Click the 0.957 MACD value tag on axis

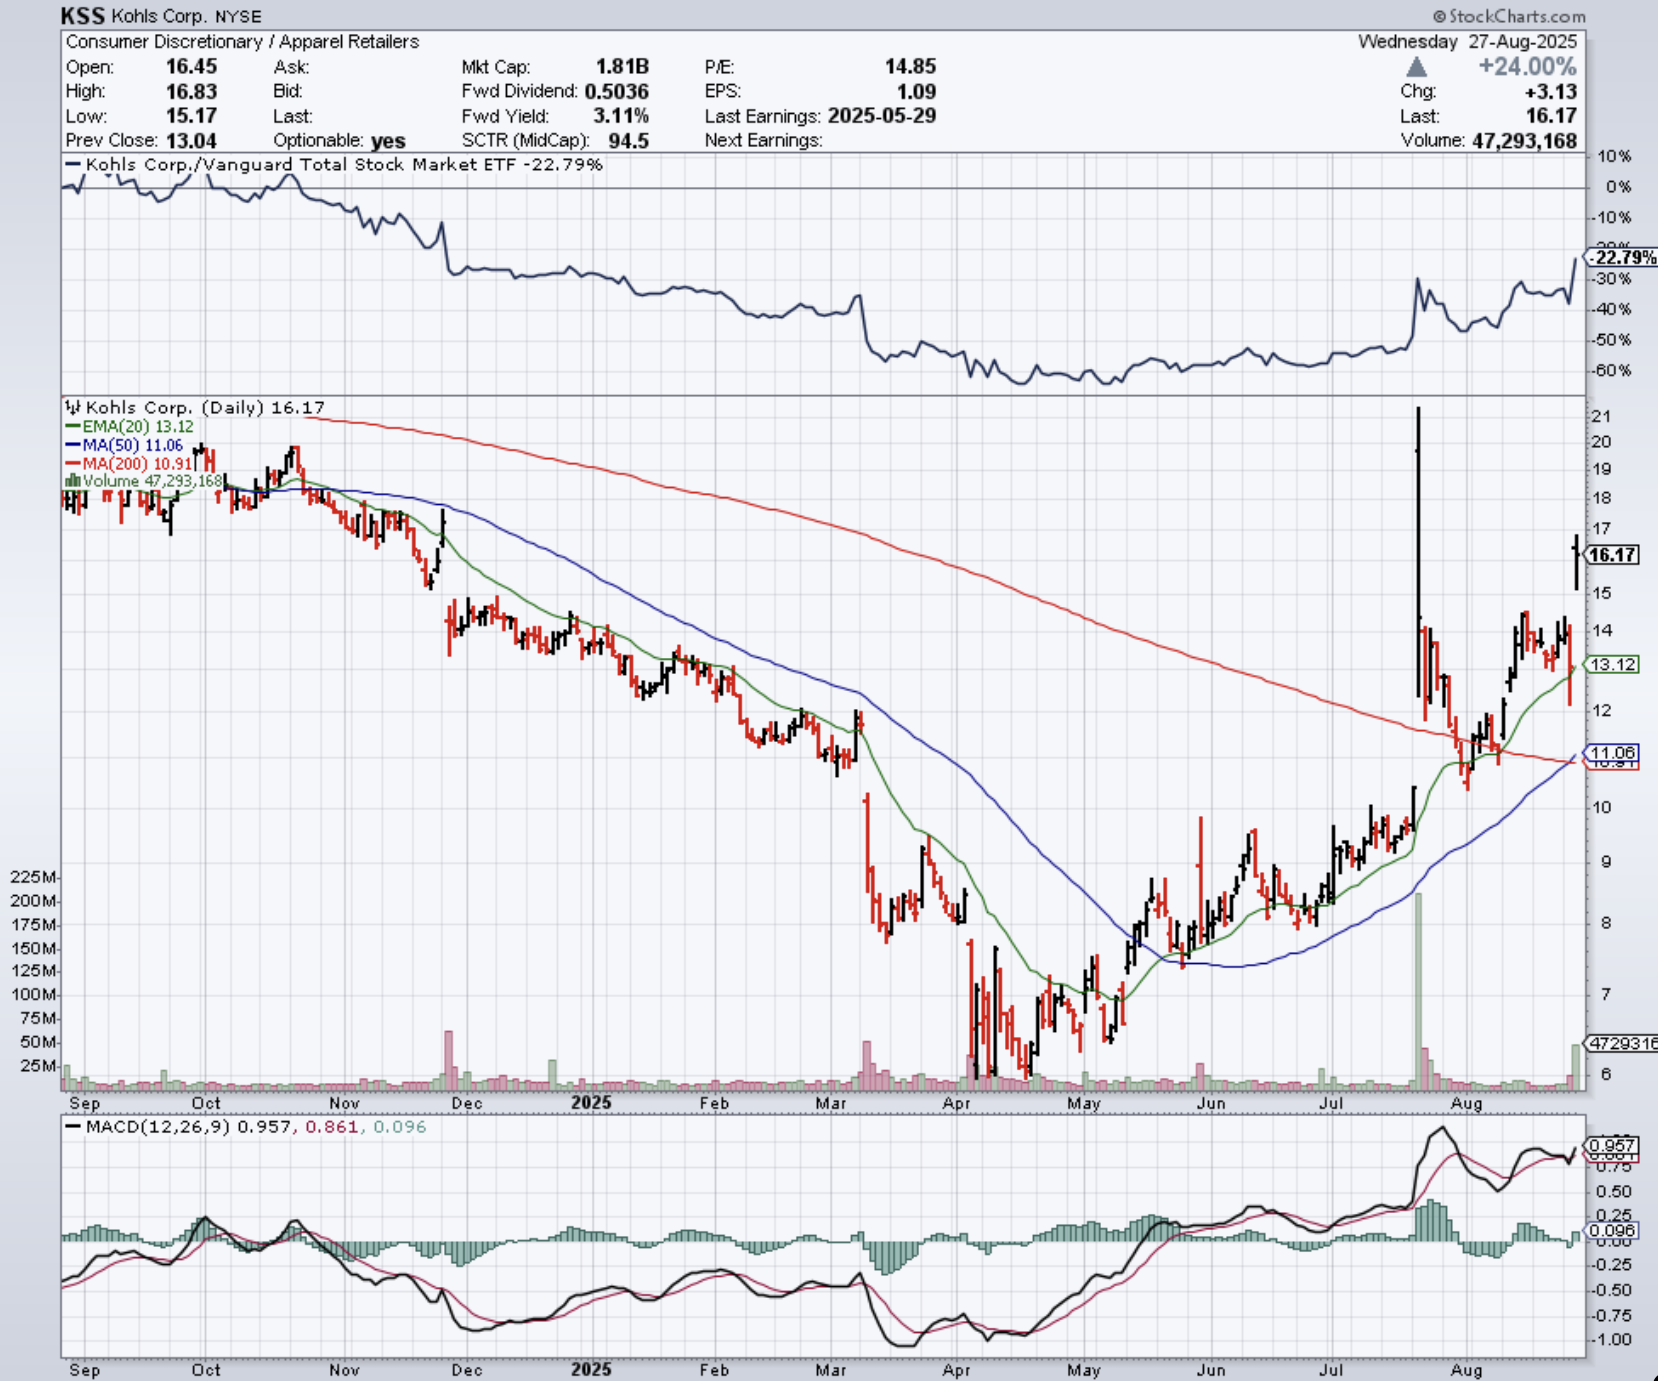point(1612,1146)
